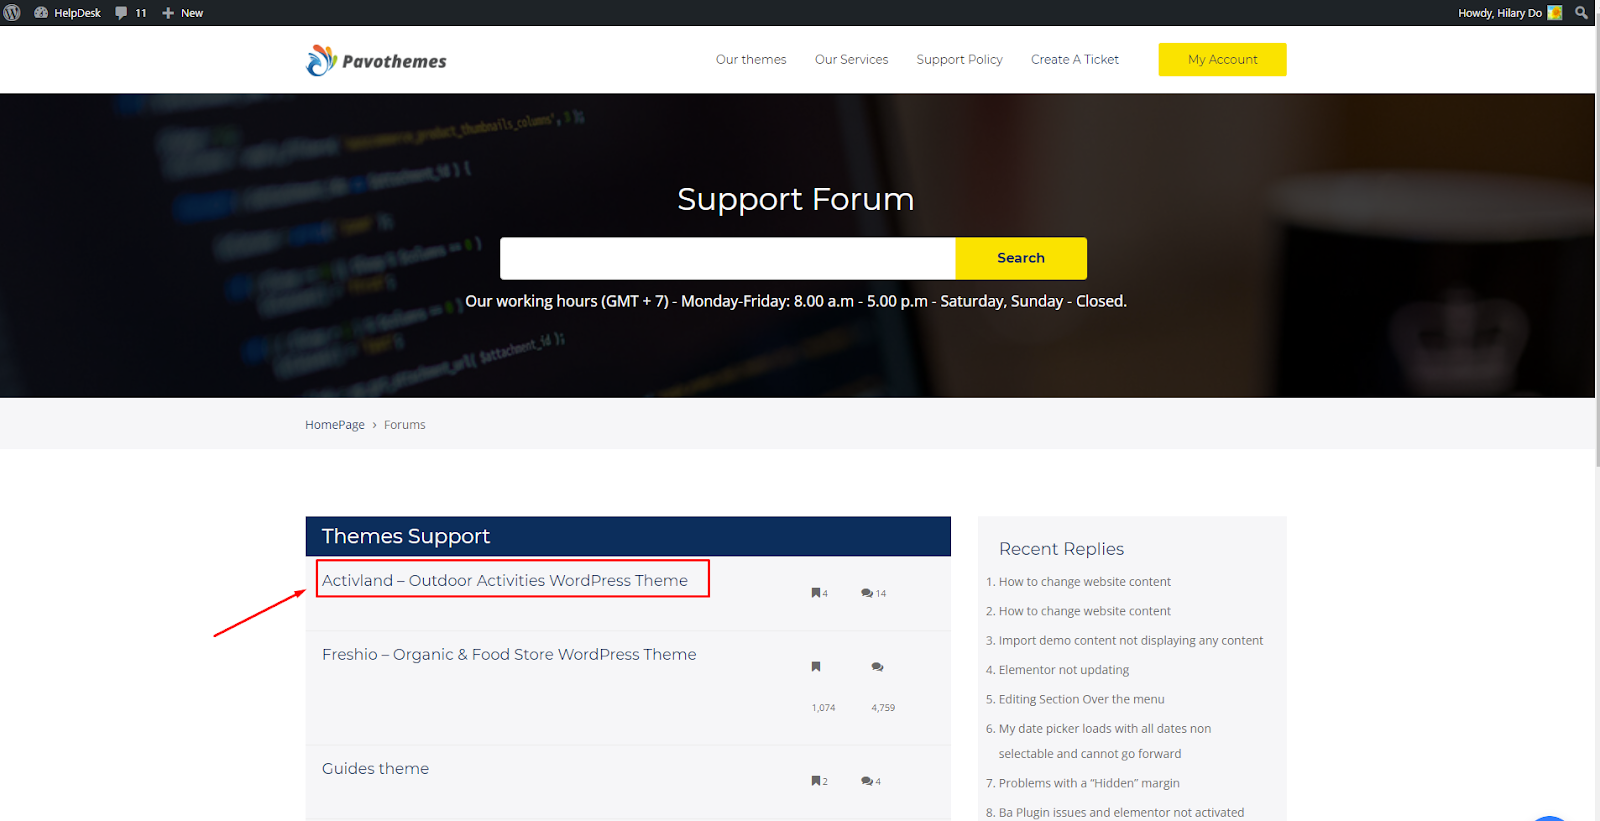Open My date picker loads reply
This screenshot has width=1600, height=821.
click(x=1105, y=741)
